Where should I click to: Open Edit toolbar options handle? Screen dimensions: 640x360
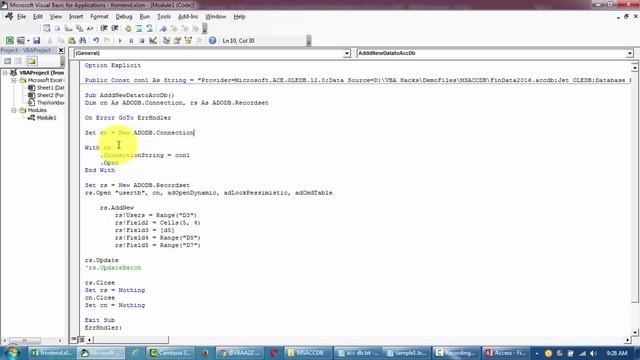coord(205,28)
